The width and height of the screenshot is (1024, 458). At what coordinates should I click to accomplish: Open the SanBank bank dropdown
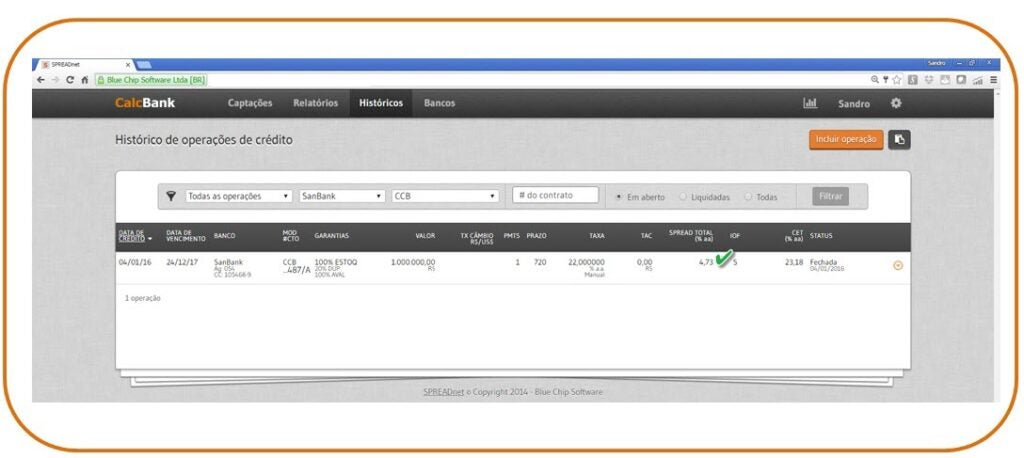[341, 197]
